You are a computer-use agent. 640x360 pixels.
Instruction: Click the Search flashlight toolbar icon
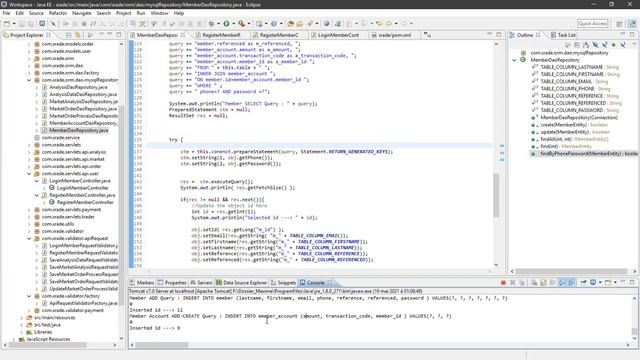point(310,24)
